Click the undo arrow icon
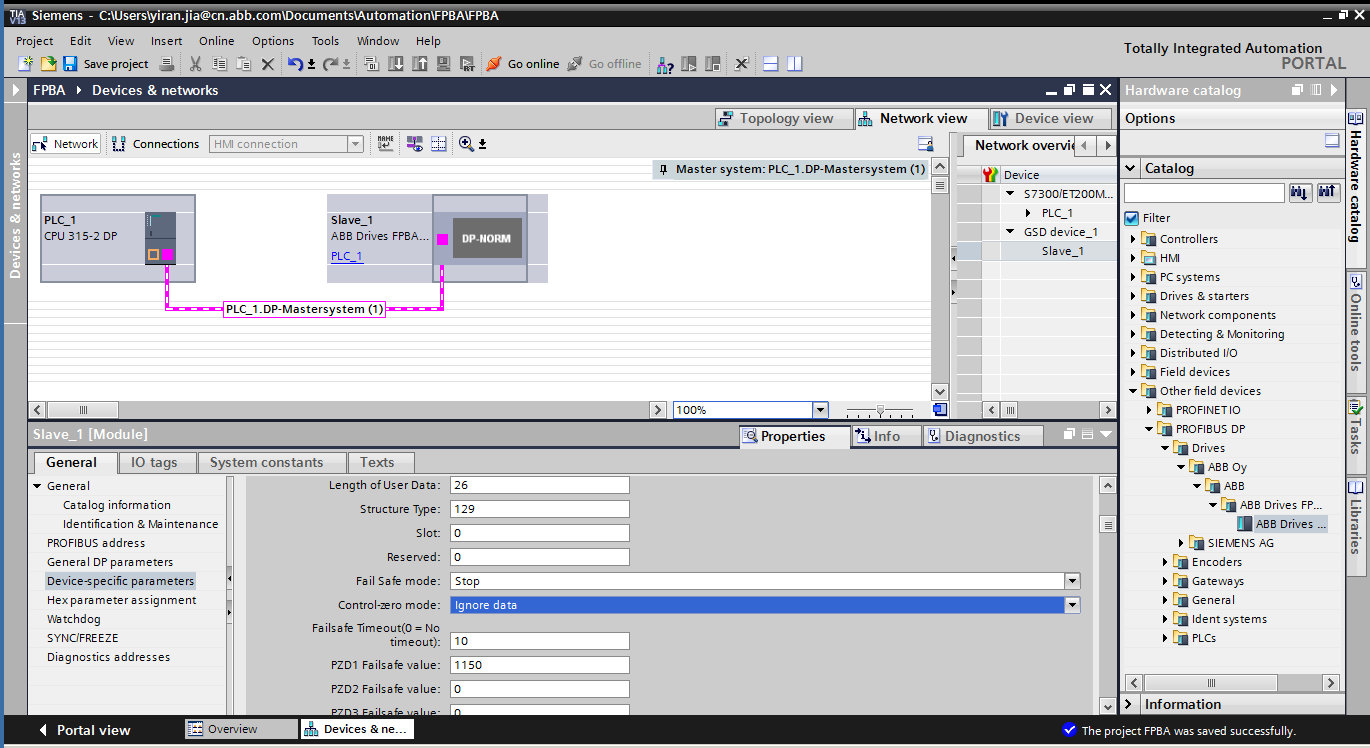The width and height of the screenshot is (1370, 748). pyautogui.click(x=295, y=64)
